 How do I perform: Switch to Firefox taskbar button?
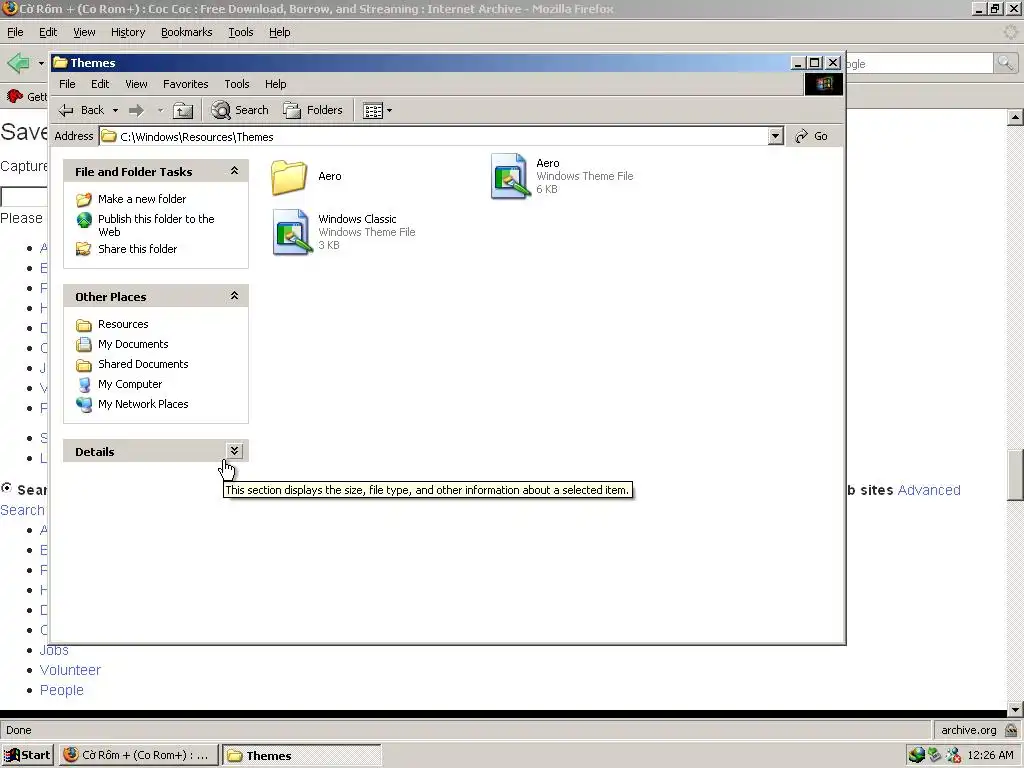[138, 755]
